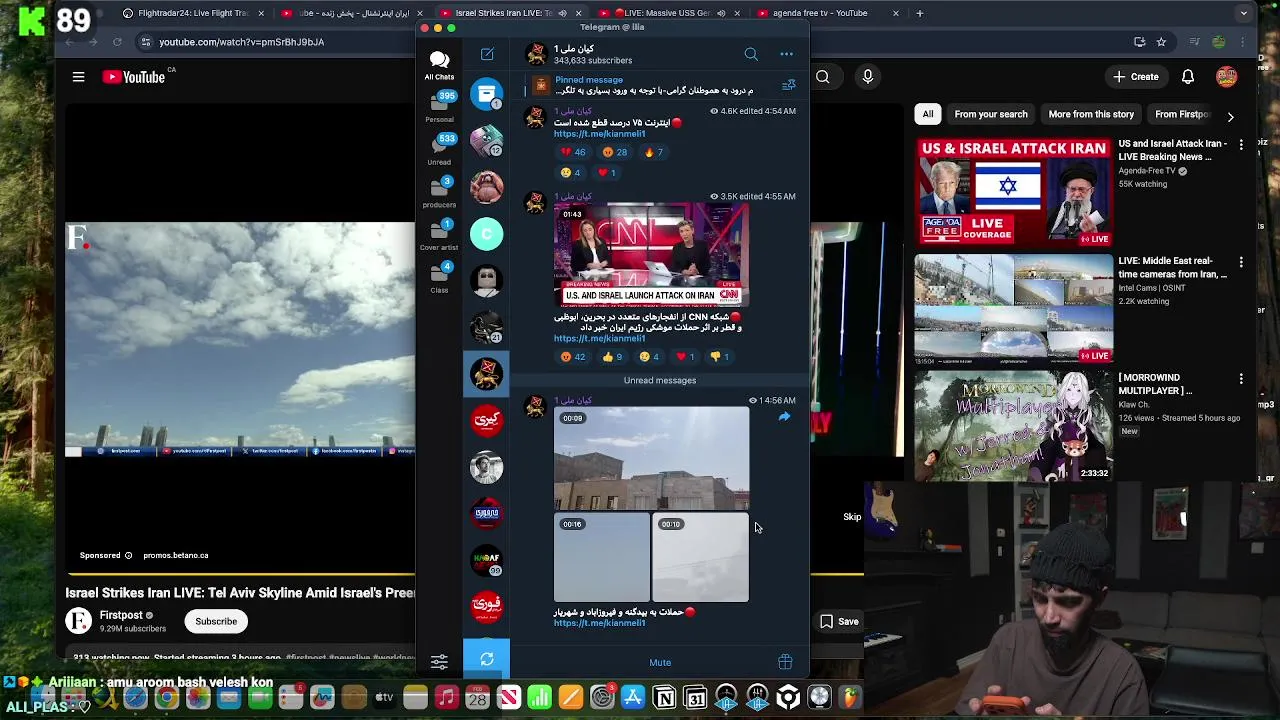Select the From your search chip
This screenshot has height=720, width=1280.
pos(991,114)
